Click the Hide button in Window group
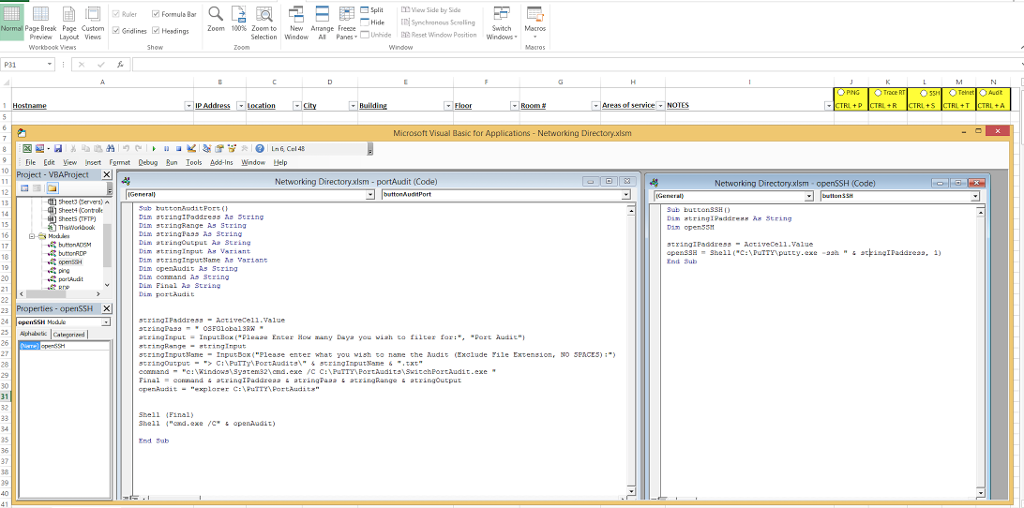This screenshot has height=508, width=1024. (372, 22)
